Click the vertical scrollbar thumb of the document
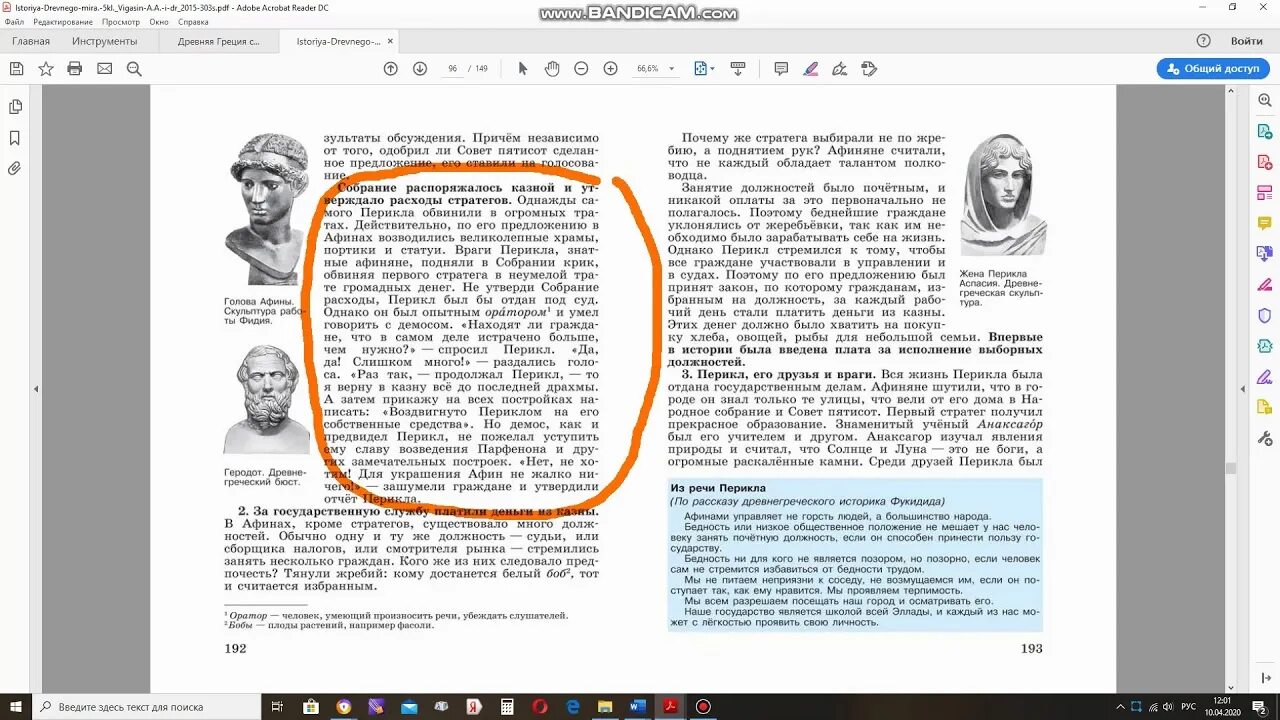Viewport: 1280px width, 720px height. coord(1231,467)
